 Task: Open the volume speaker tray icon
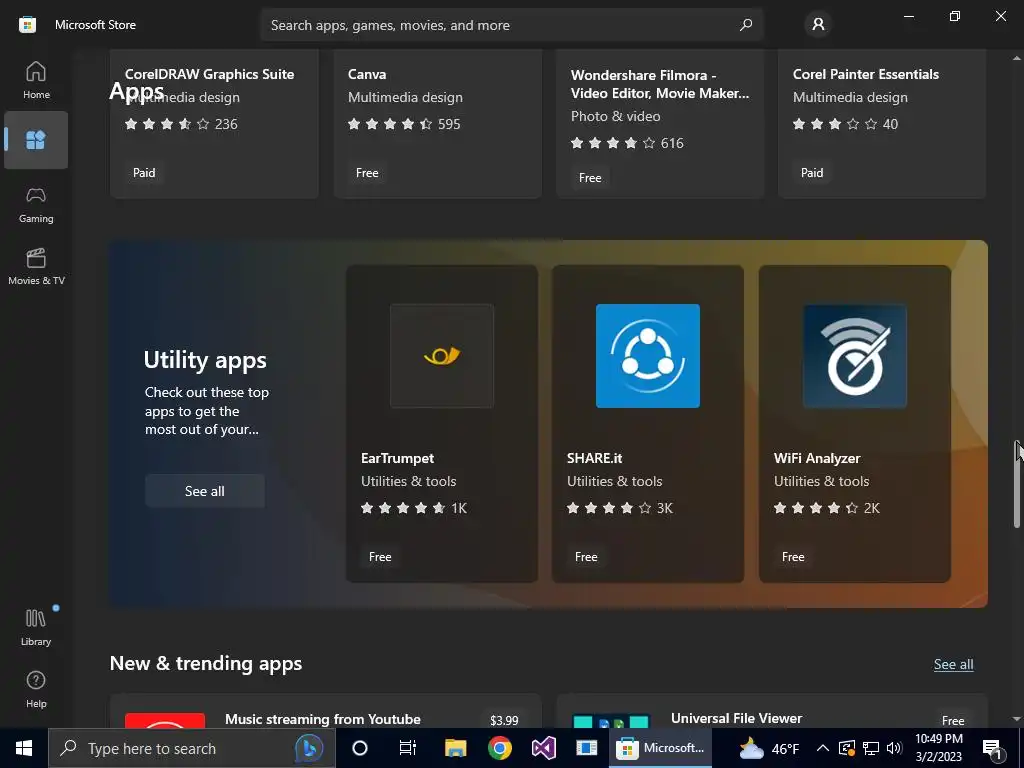[894, 748]
